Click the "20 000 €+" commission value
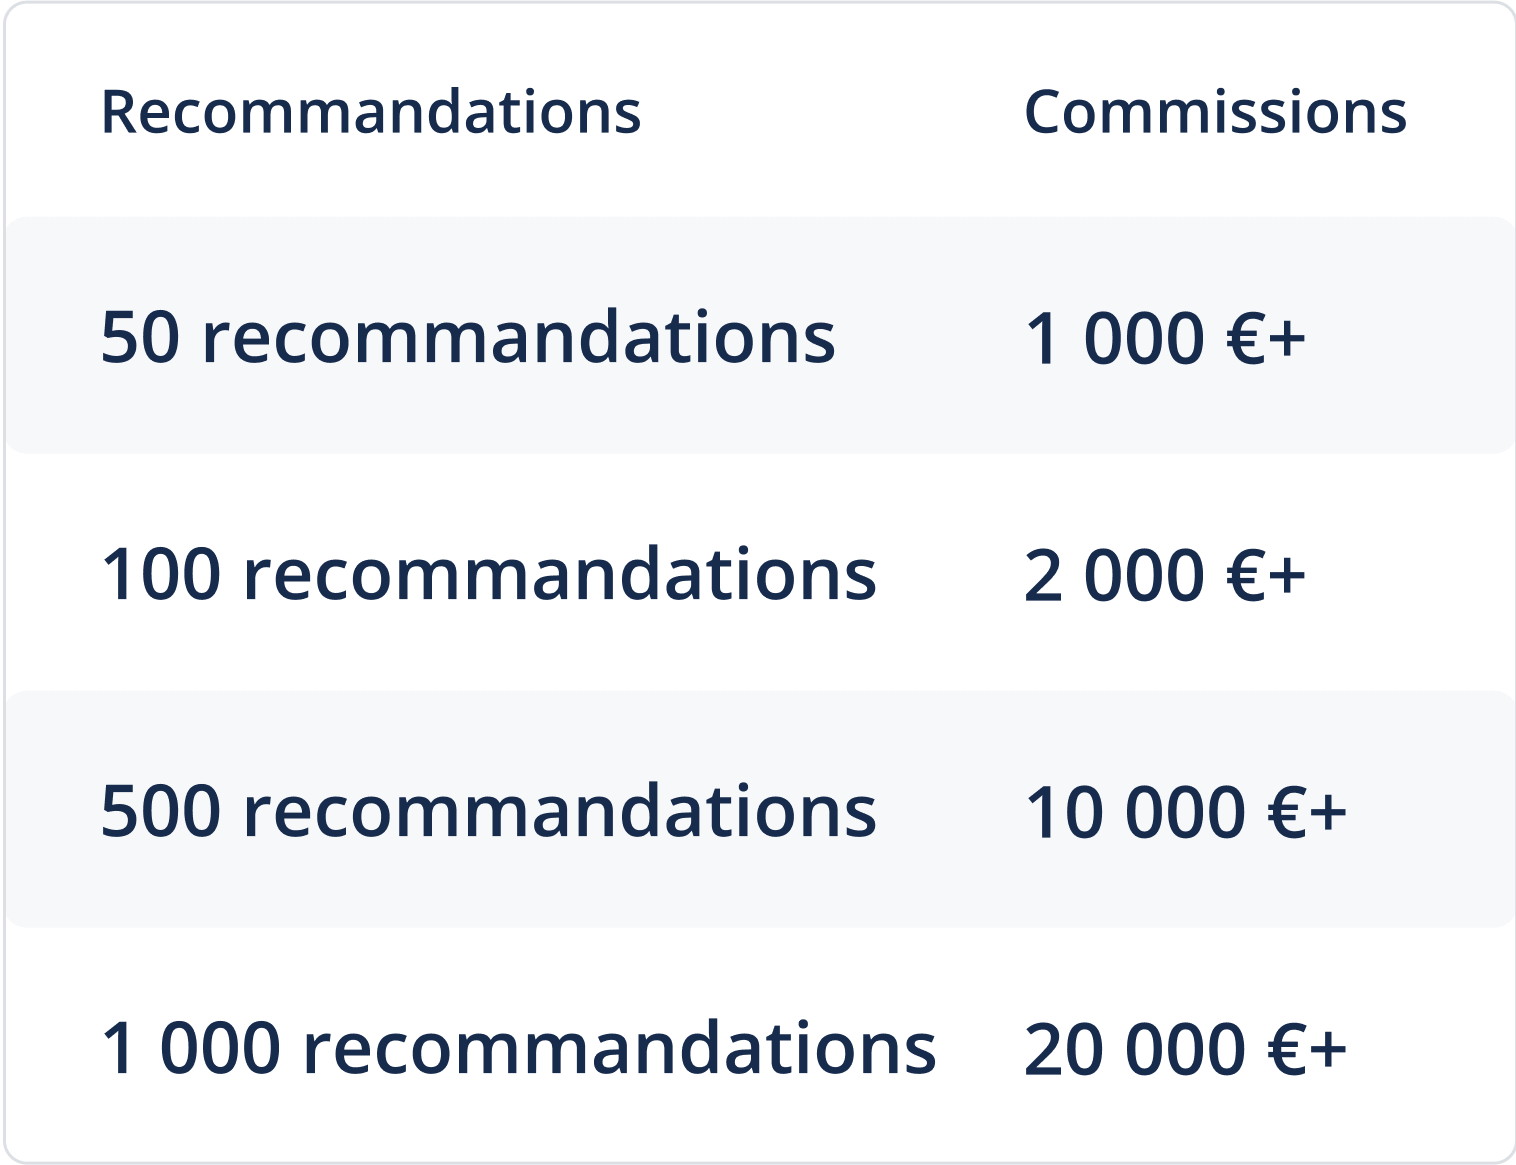The height and width of the screenshot is (1165, 1516). tap(1185, 1050)
